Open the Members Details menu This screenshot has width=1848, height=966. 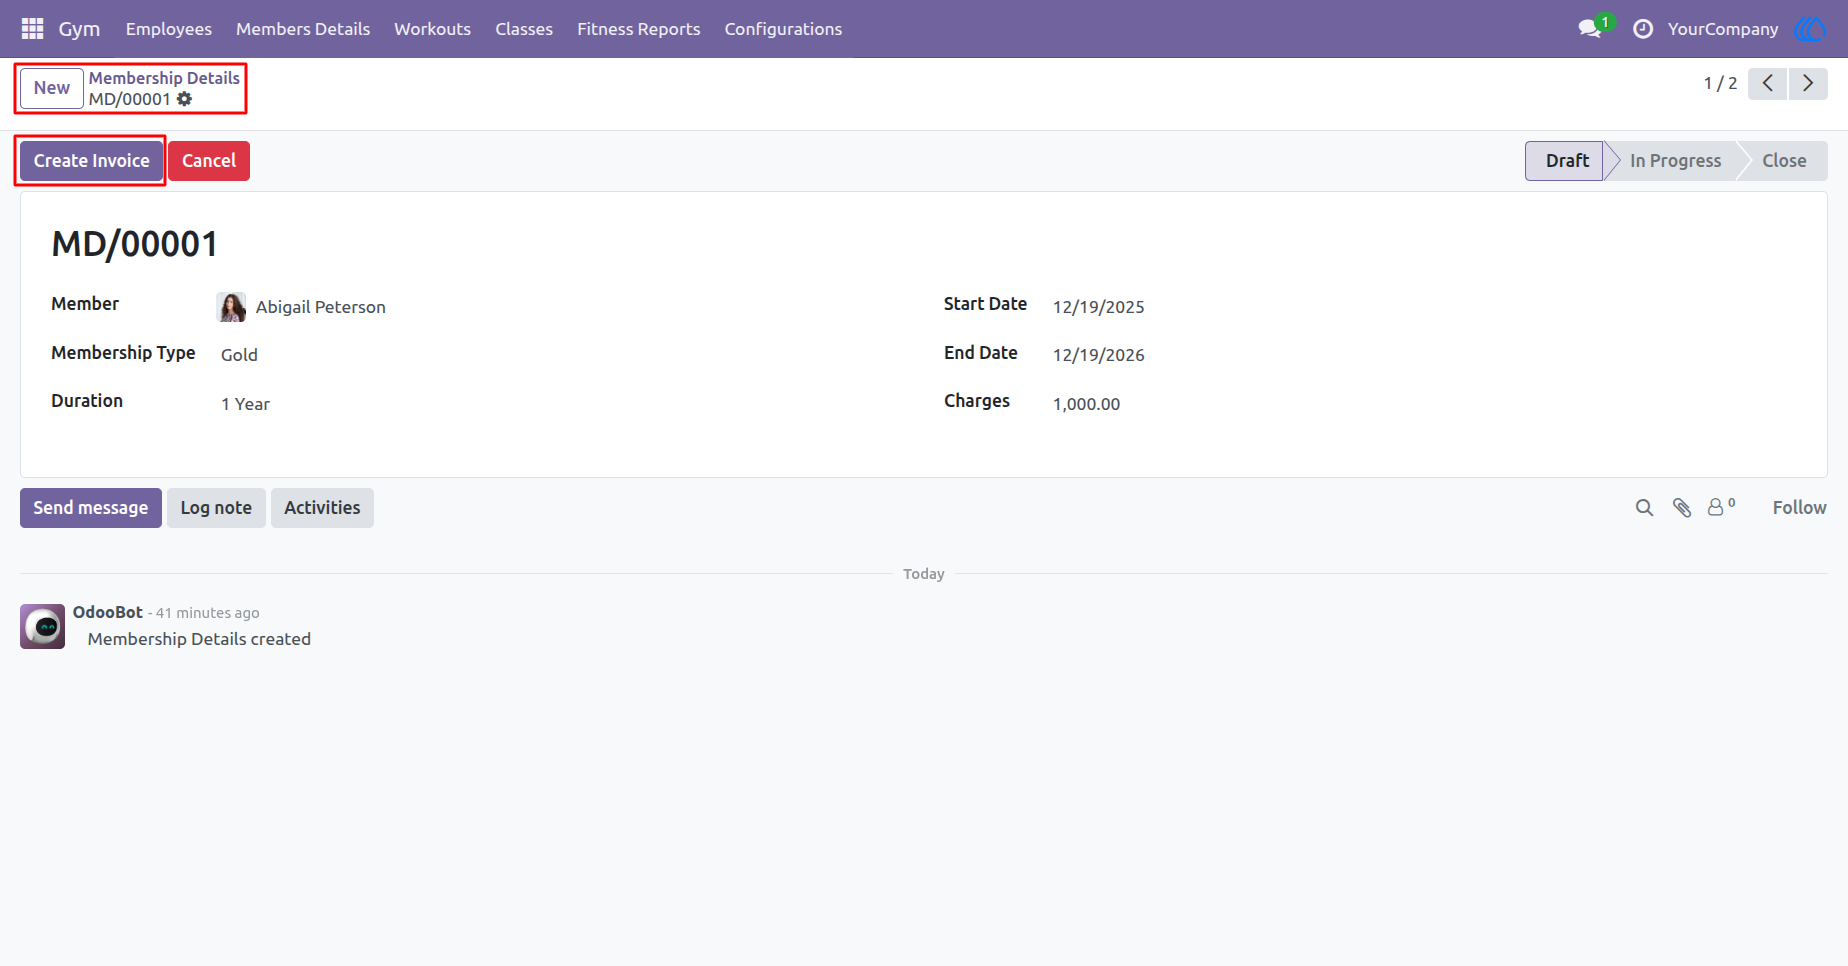pyautogui.click(x=303, y=29)
